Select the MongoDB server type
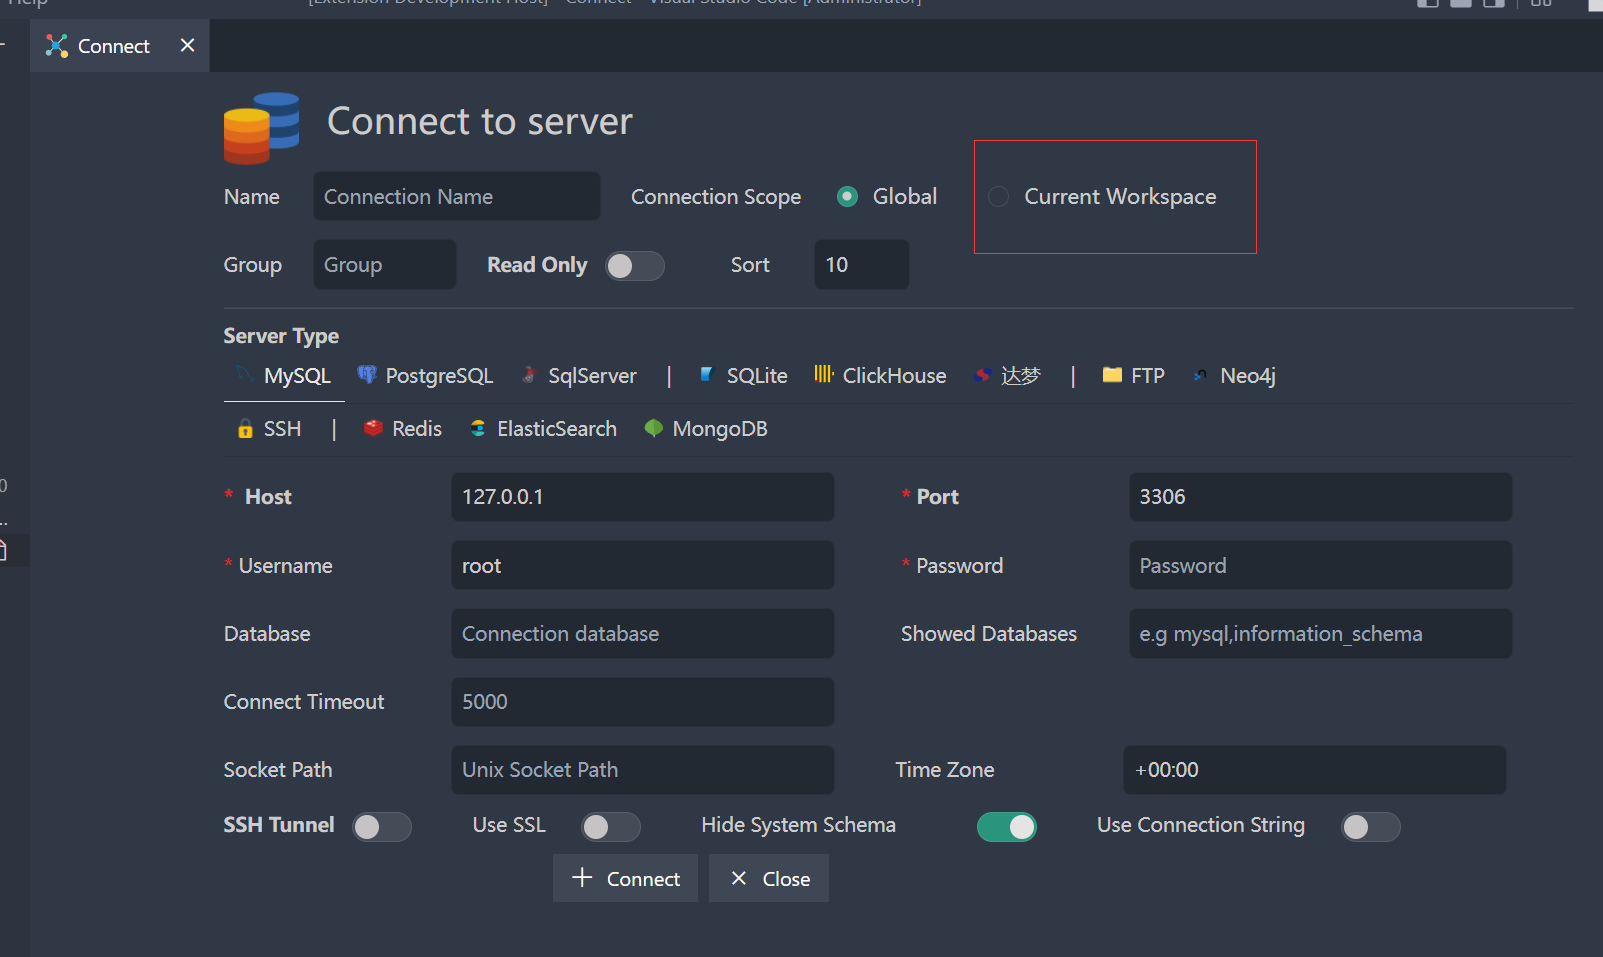The height and width of the screenshot is (957, 1603). coord(719,428)
